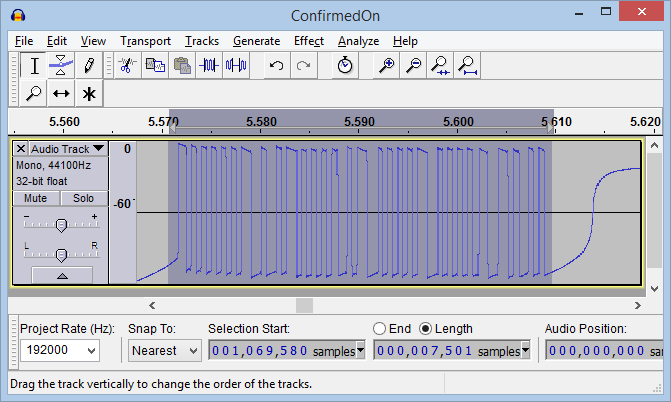The height and width of the screenshot is (402, 671).
Task: Maximize the ConfirmedOn window
Action: (606, 12)
